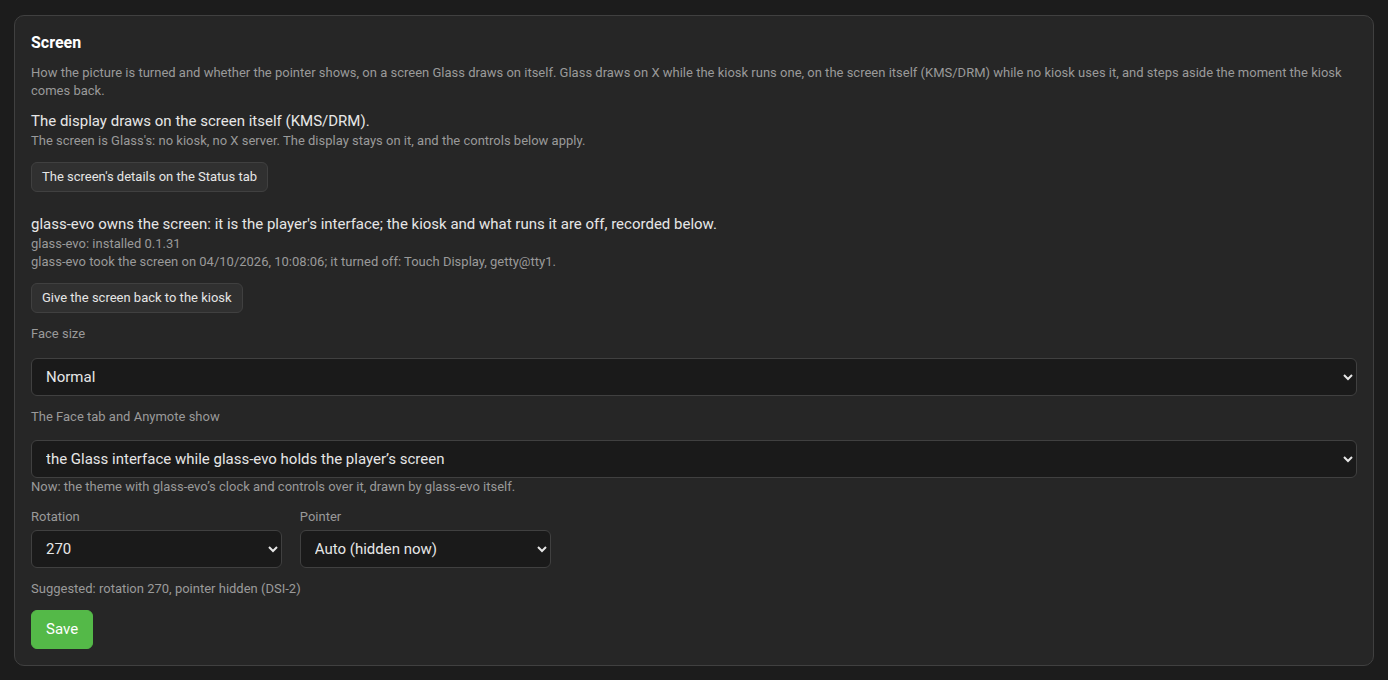Click the 'How the picture is turned' description paragraph
This screenshot has width=1388, height=680.
pos(686,81)
